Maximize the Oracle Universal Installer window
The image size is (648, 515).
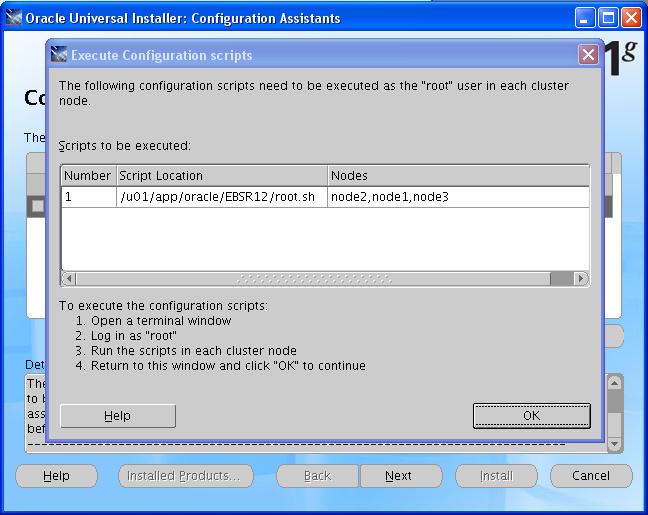609,18
